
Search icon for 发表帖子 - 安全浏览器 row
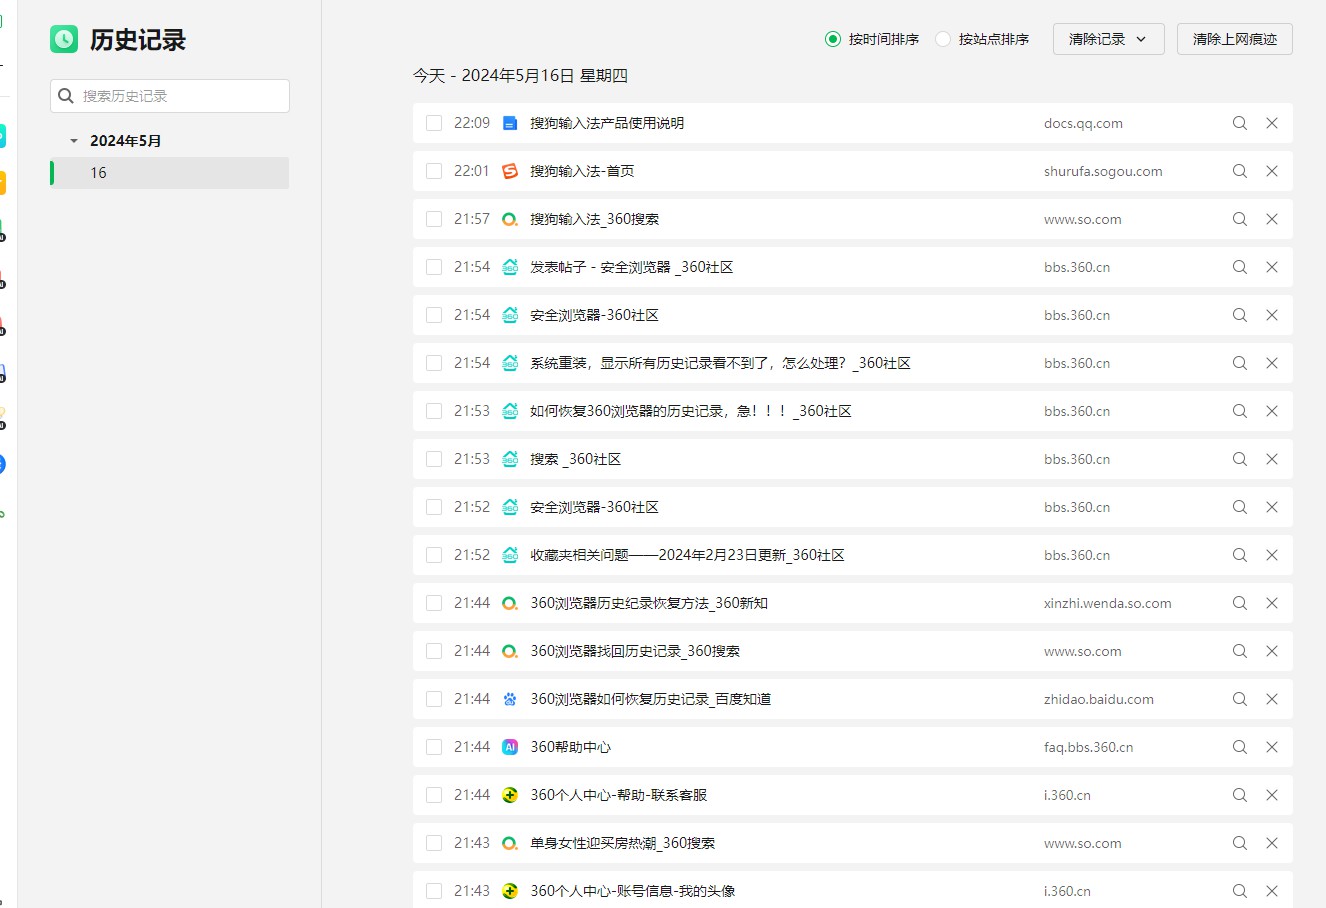point(1240,267)
